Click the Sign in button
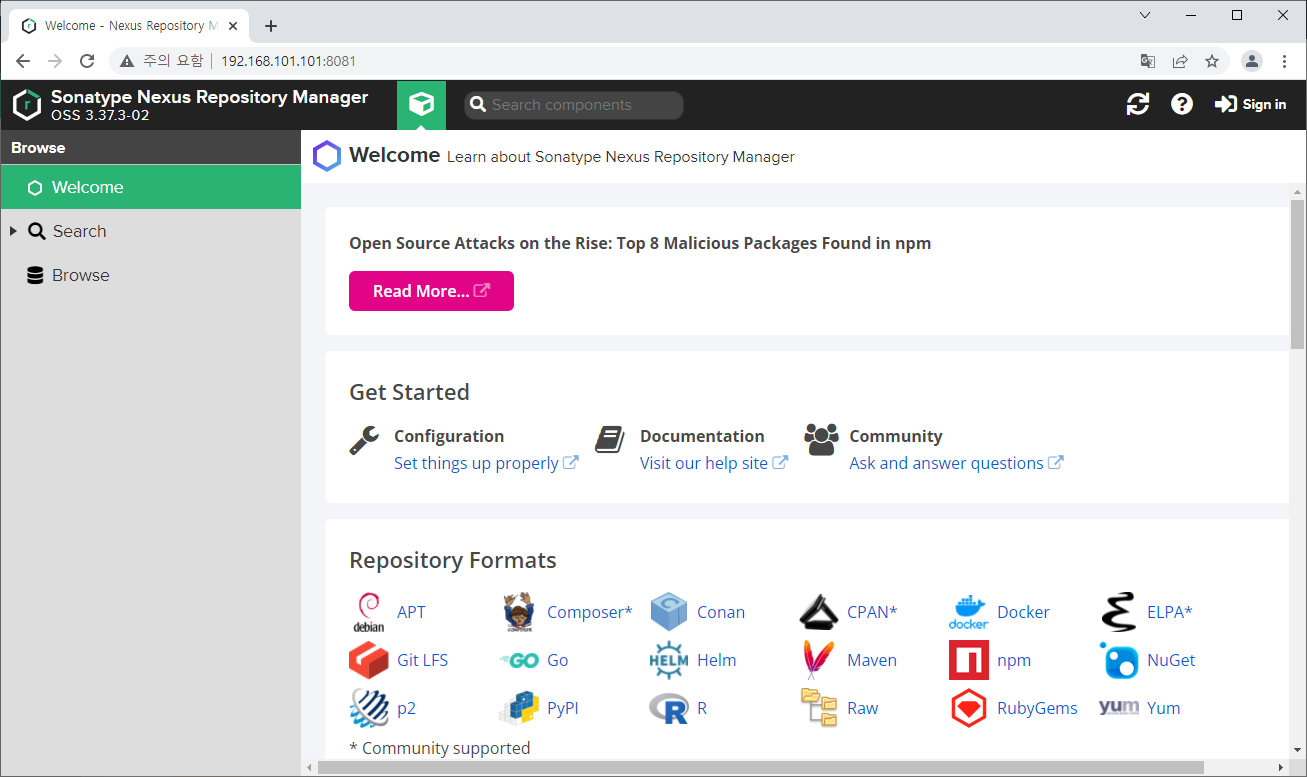 tap(1250, 104)
